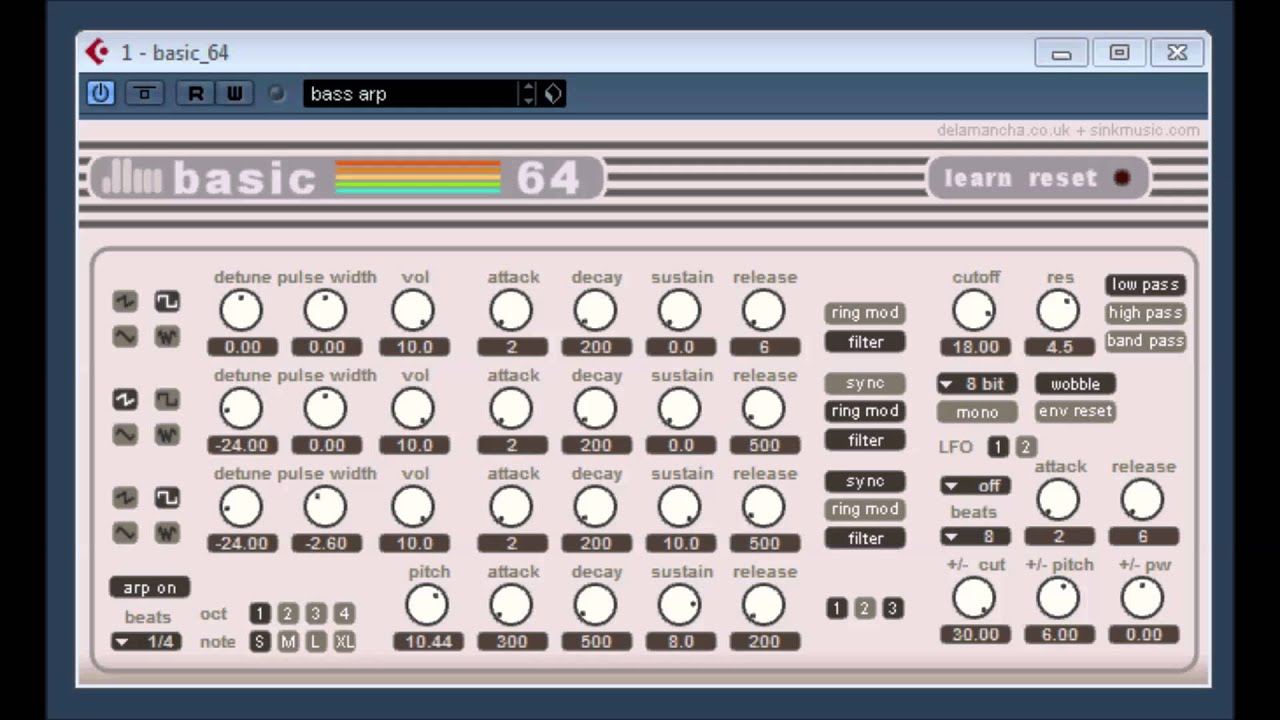
Task: Select square waveform for the third oscillator
Action: pos(167,497)
